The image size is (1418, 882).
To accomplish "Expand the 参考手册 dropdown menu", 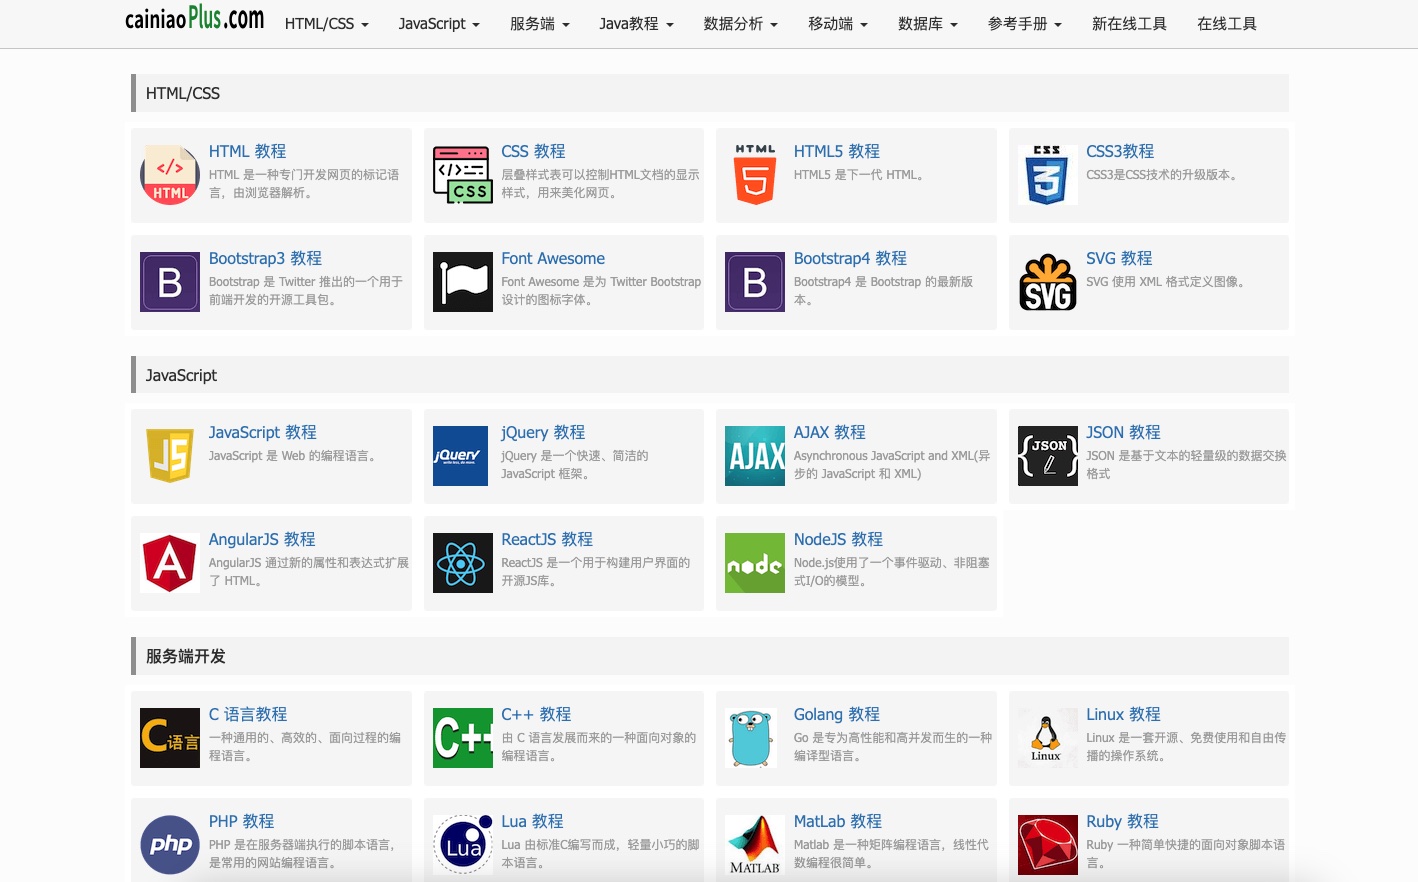I will (x=1024, y=24).
